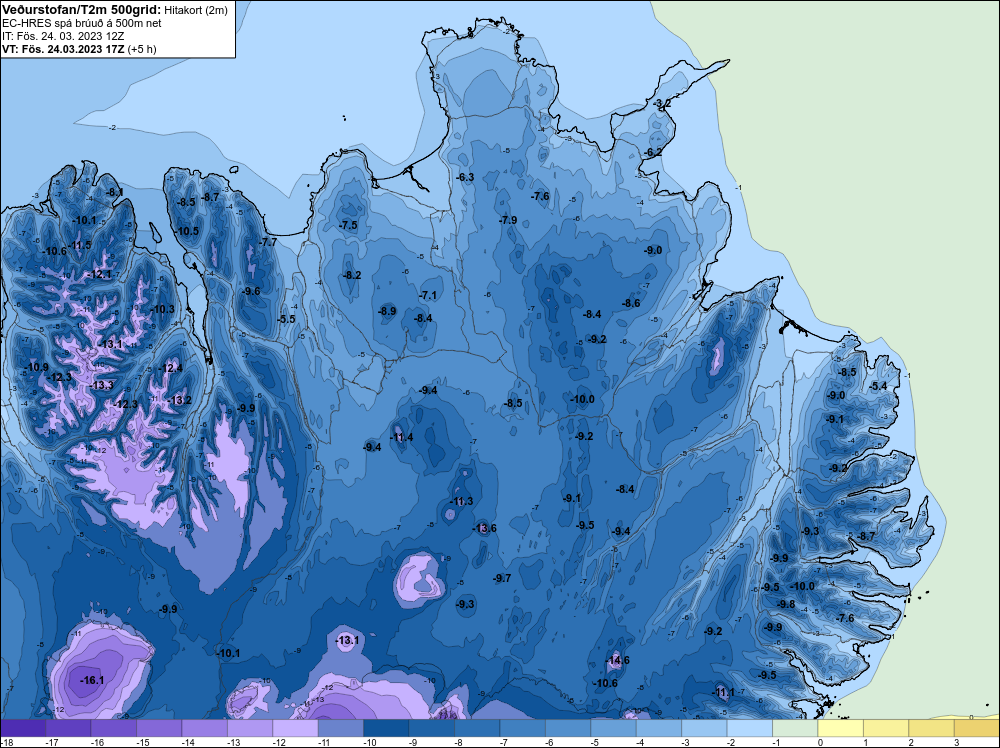Select the orange-yellow legend swatch labeled 3
This screenshot has height=748, width=1000.
(x=977, y=728)
